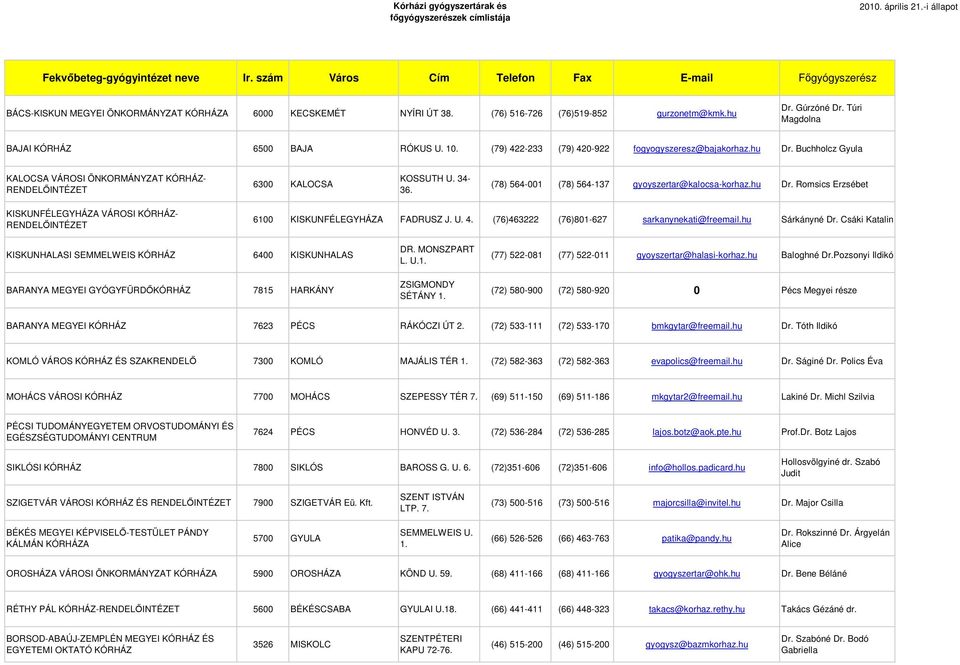Click pharmacist 'Dr. Romsics Erzsébet'
This screenshot has height=665, width=960.
point(824,184)
